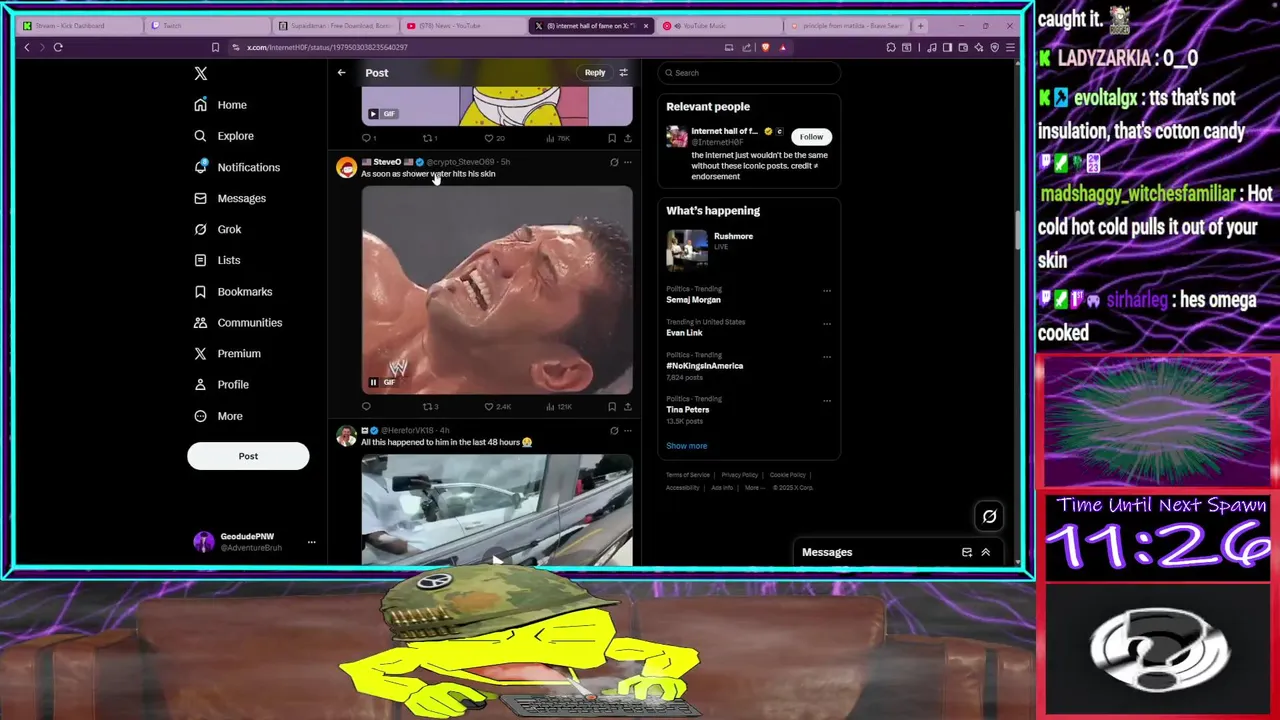Open Internet hall of fame profile avatar
Viewport: 1280px width, 720px height.
click(677, 136)
